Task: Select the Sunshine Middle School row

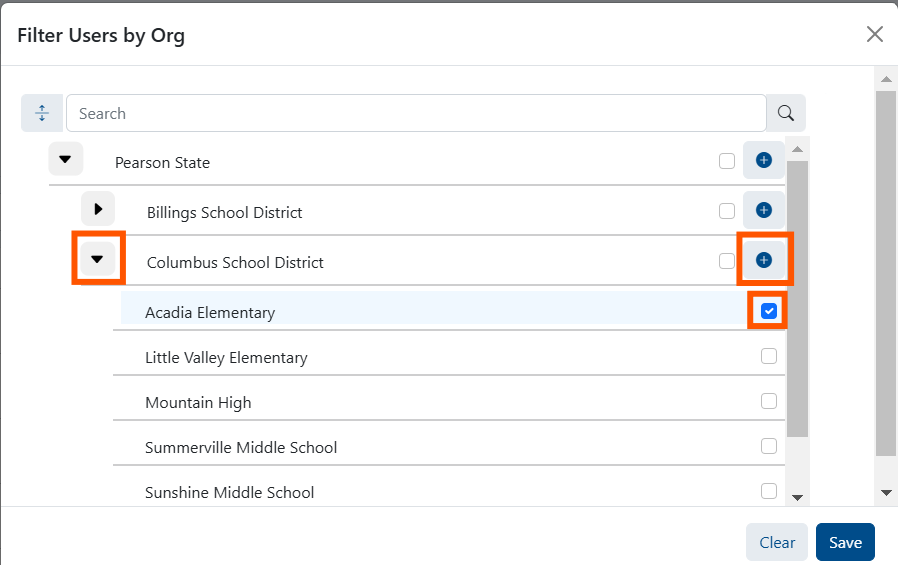Action: point(230,492)
